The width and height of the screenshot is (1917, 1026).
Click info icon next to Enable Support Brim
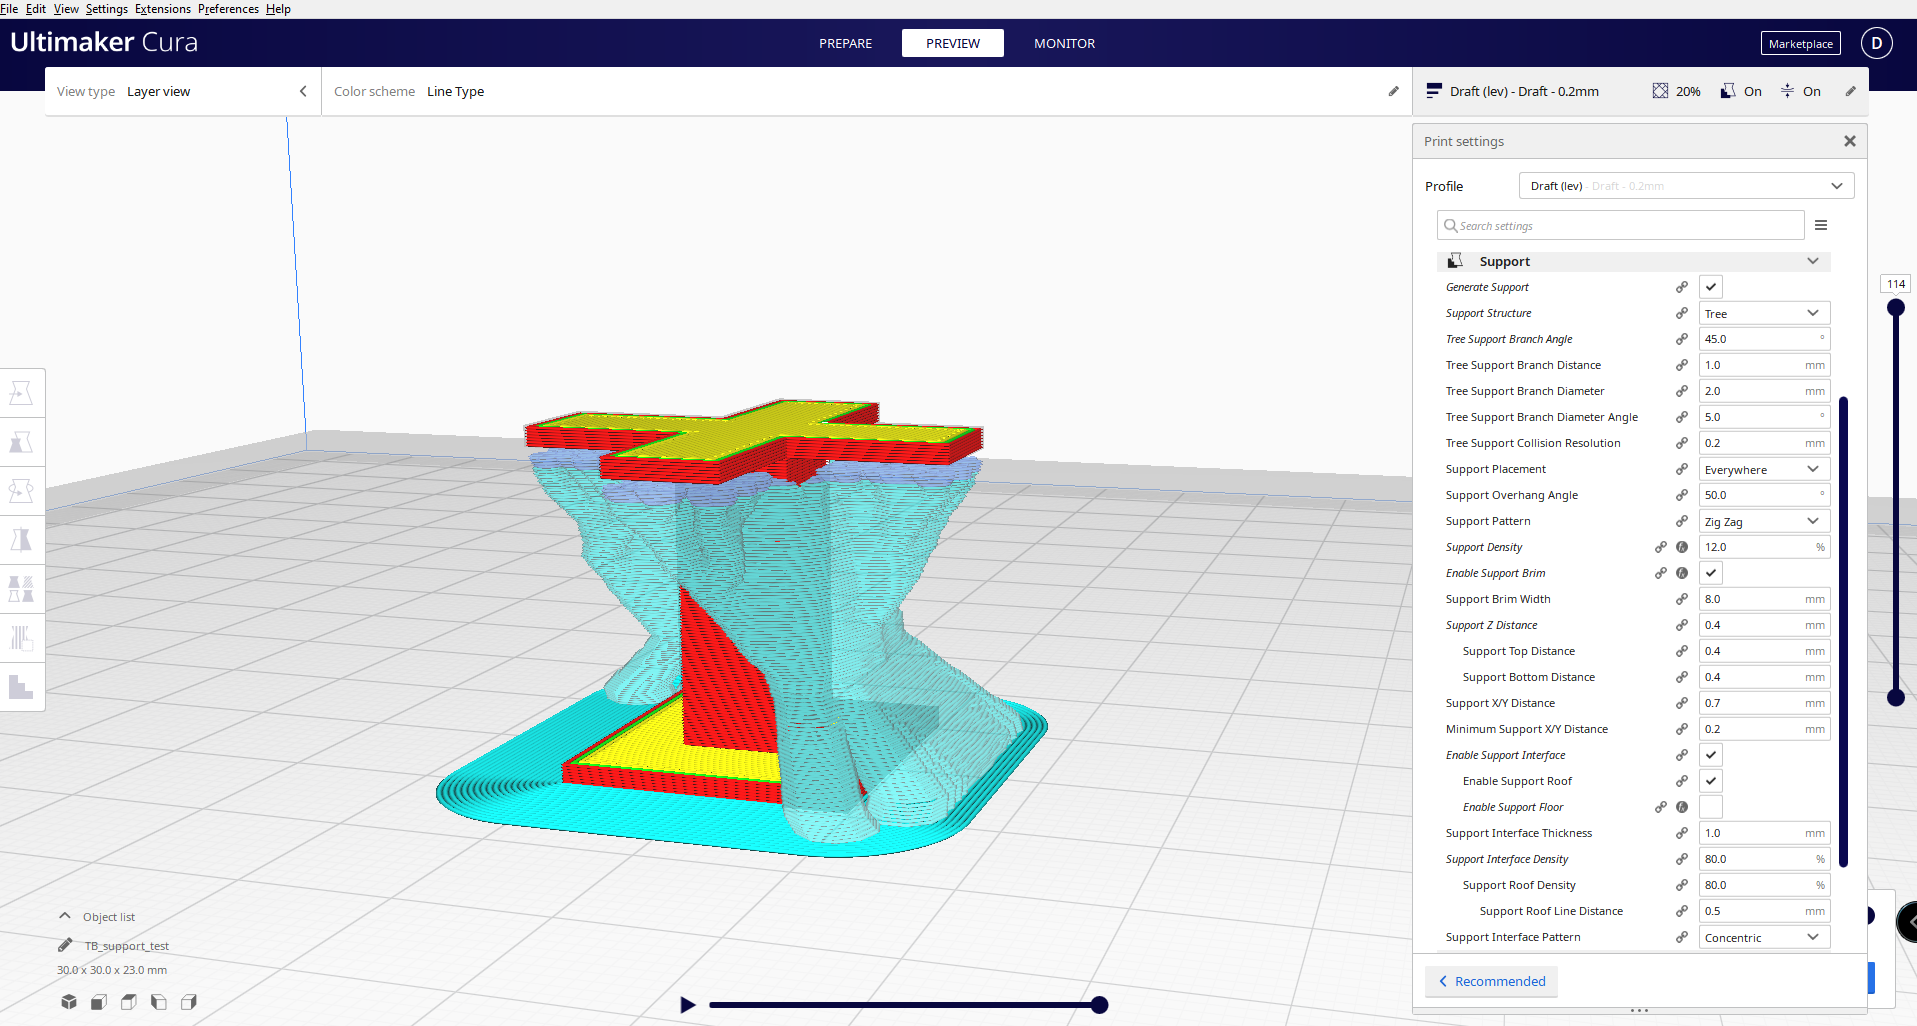(1682, 573)
